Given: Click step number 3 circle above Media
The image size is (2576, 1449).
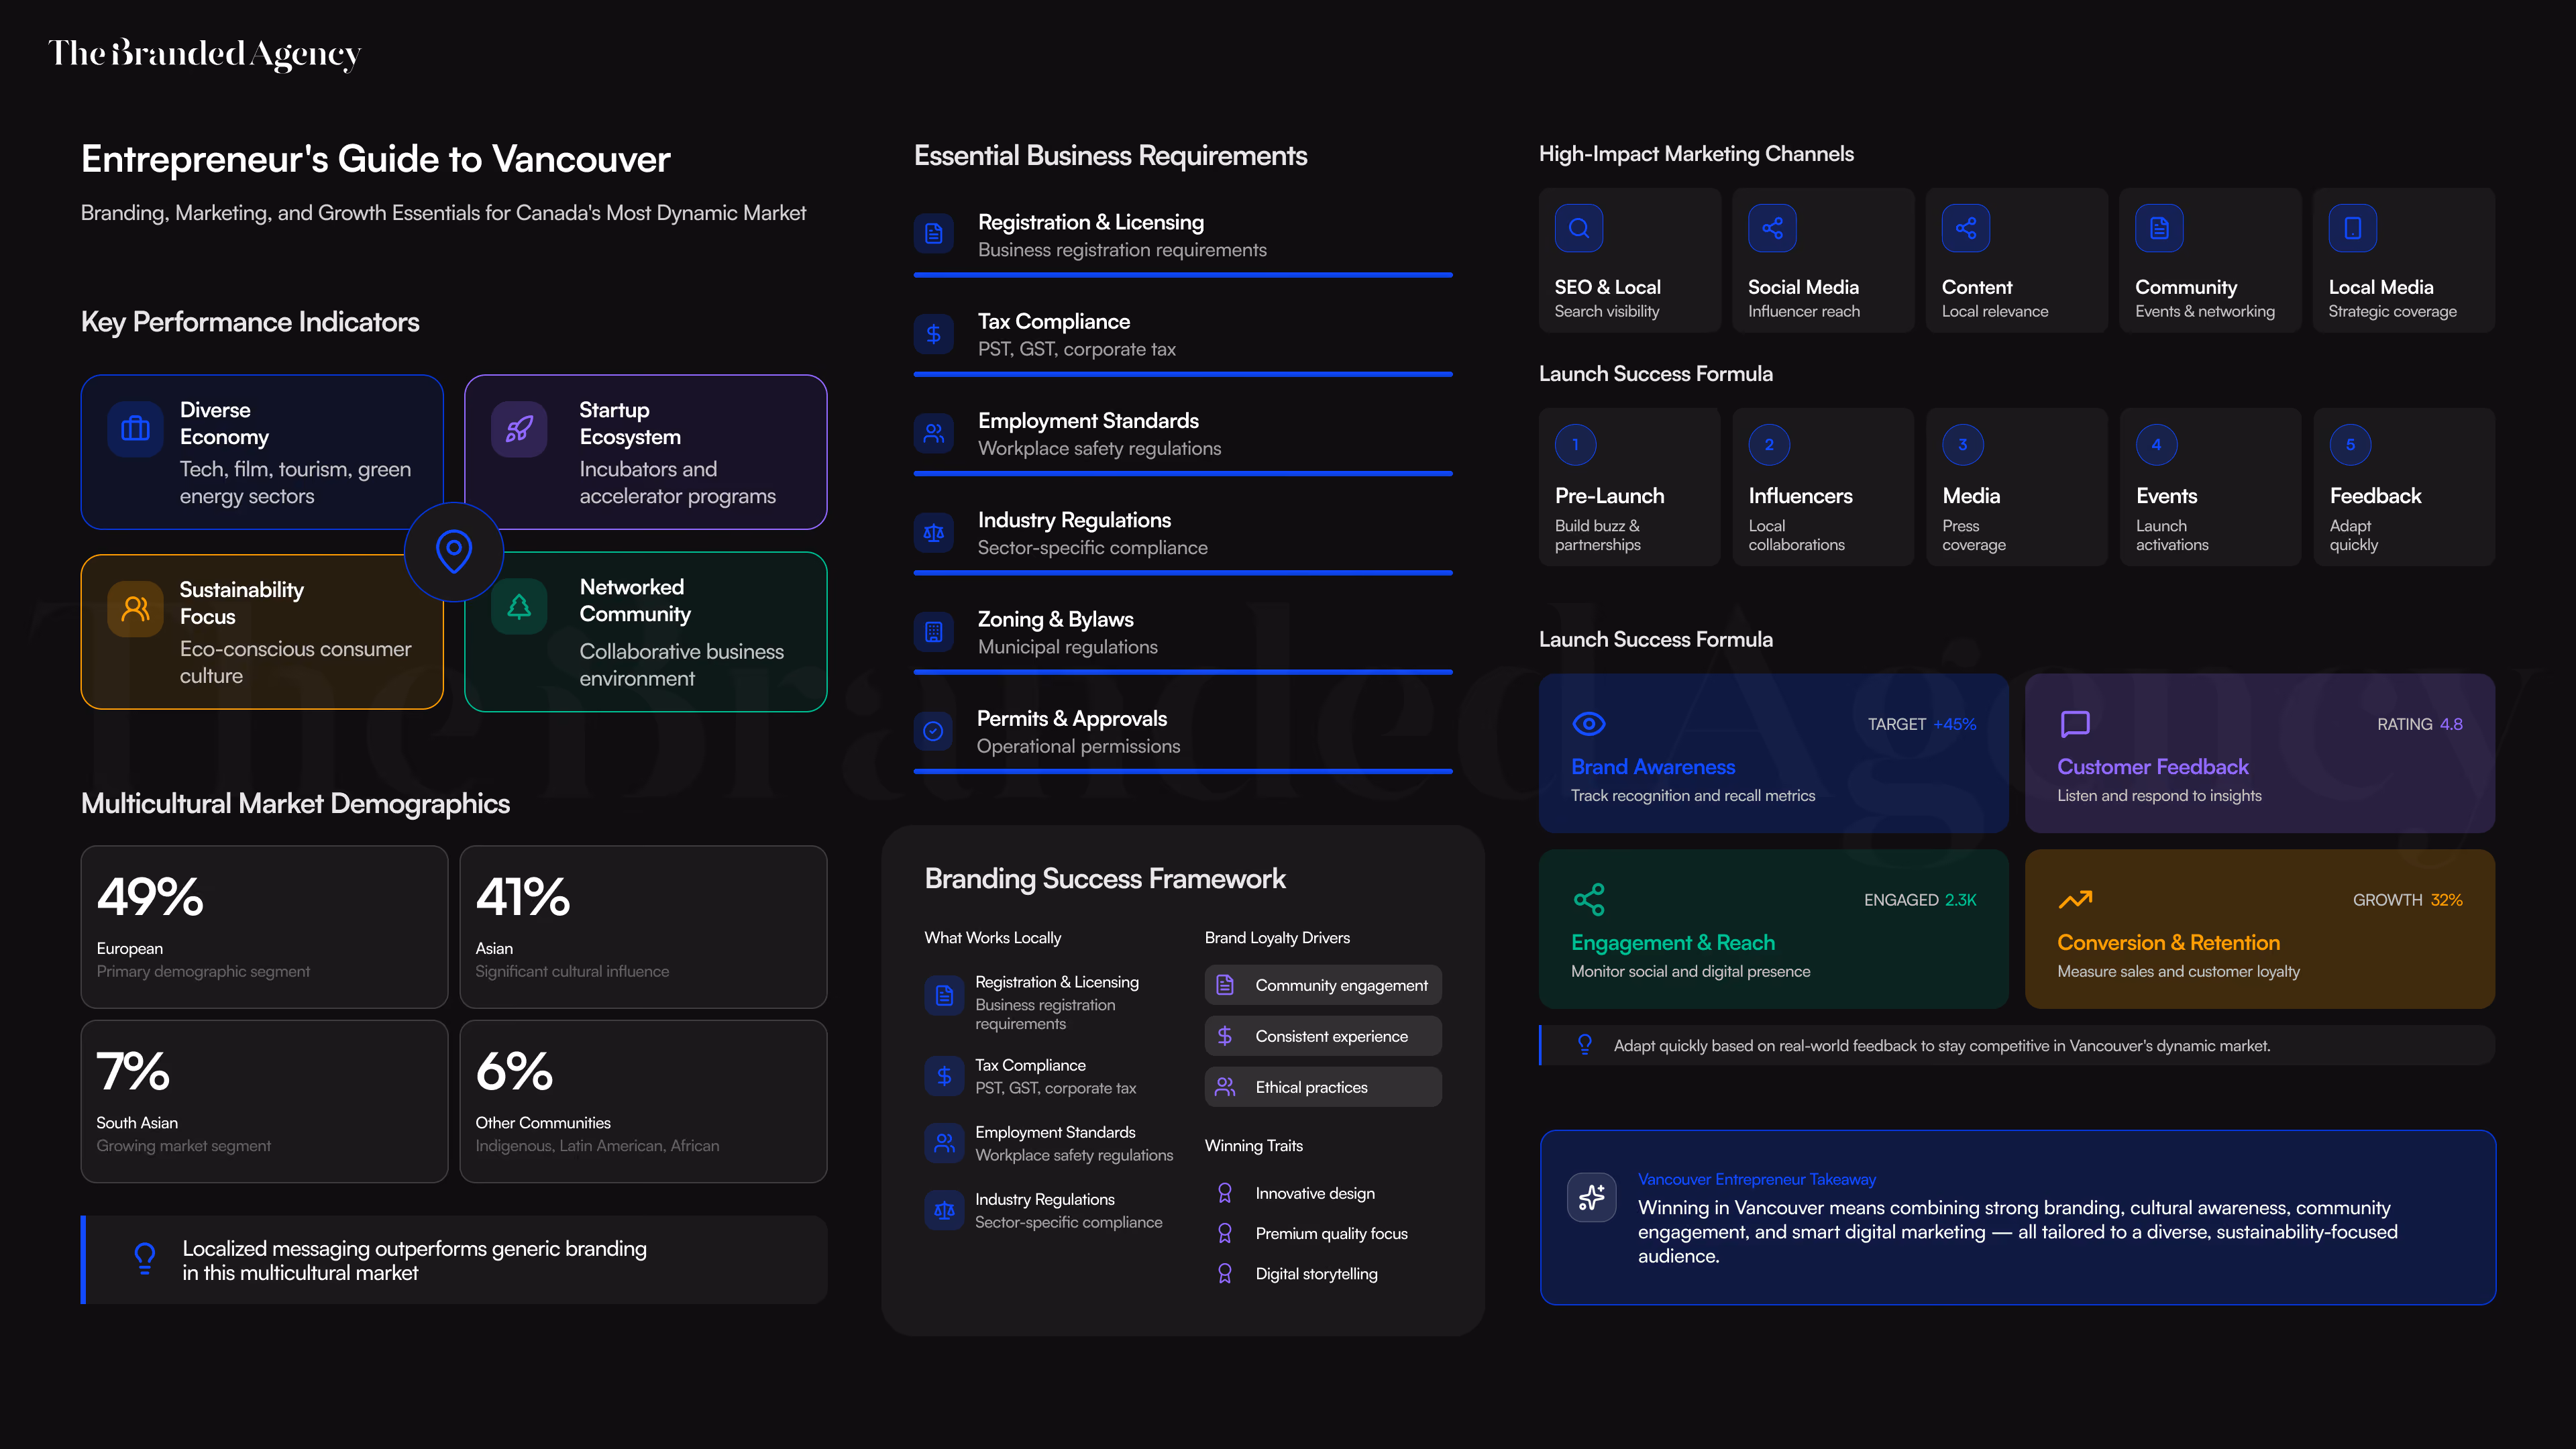Looking at the screenshot, I should [1962, 444].
